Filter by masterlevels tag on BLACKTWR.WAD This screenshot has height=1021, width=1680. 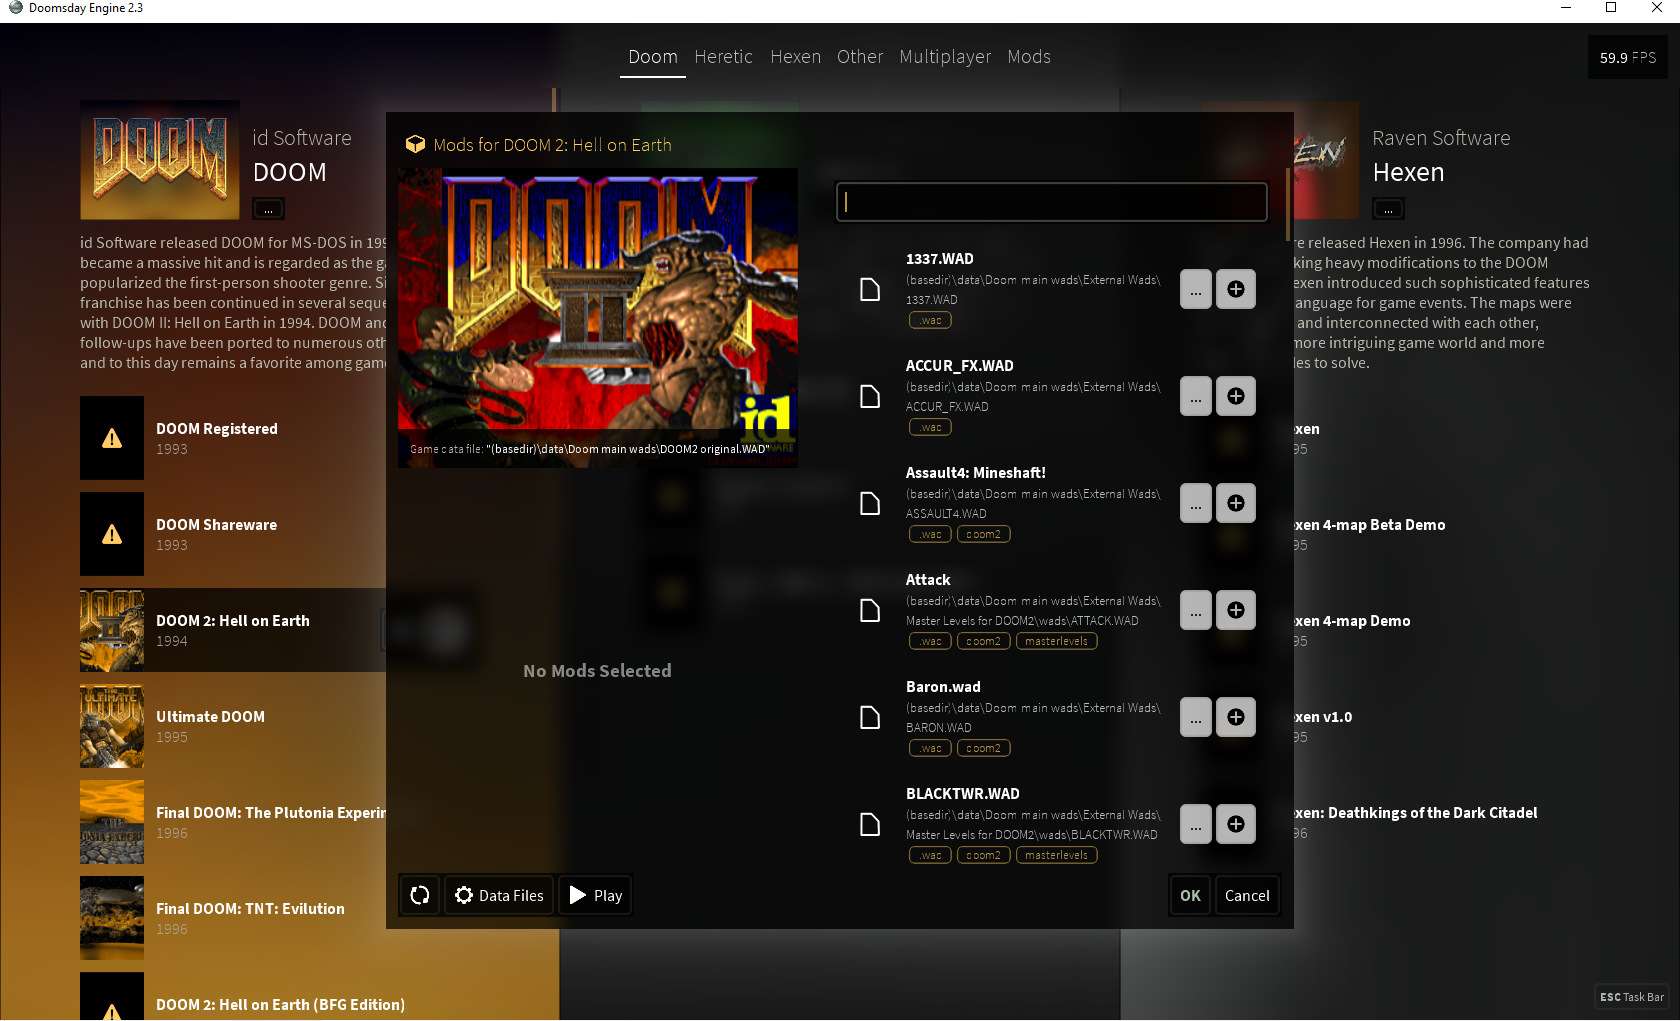click(1057, 855)
